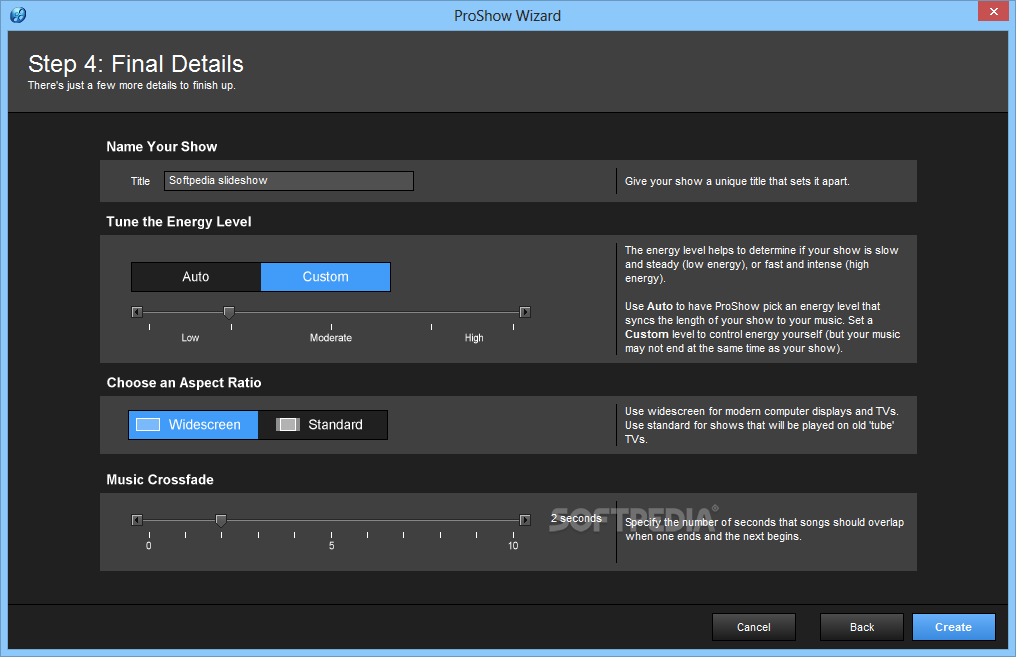Click left arrow of Music Crossfade slider

pos(137,520)
